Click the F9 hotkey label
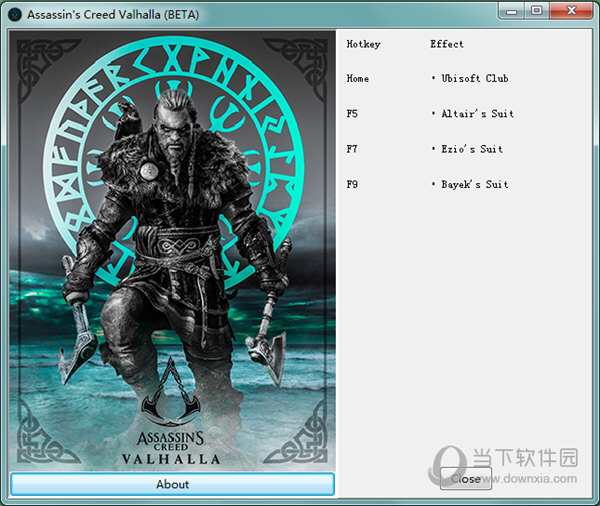 pyautogui.click(x=352, y=184)
